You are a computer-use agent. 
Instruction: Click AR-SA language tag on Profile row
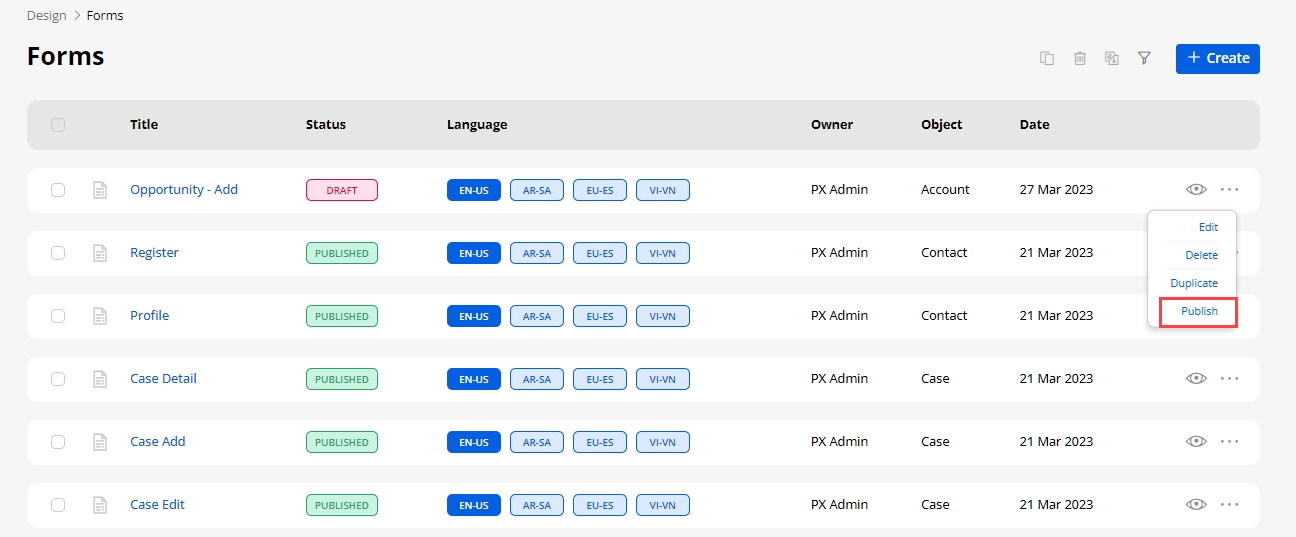[x=537, y=316]
